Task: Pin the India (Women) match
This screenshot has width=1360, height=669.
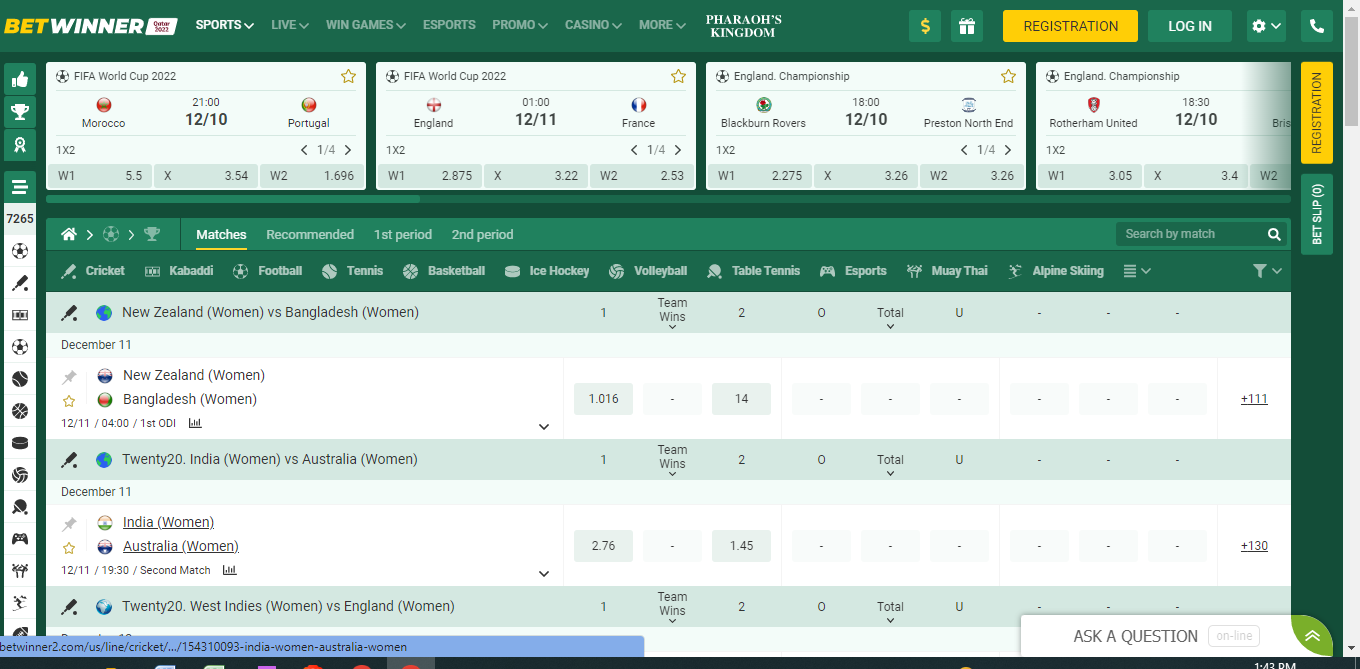Action: pos(69,524)
